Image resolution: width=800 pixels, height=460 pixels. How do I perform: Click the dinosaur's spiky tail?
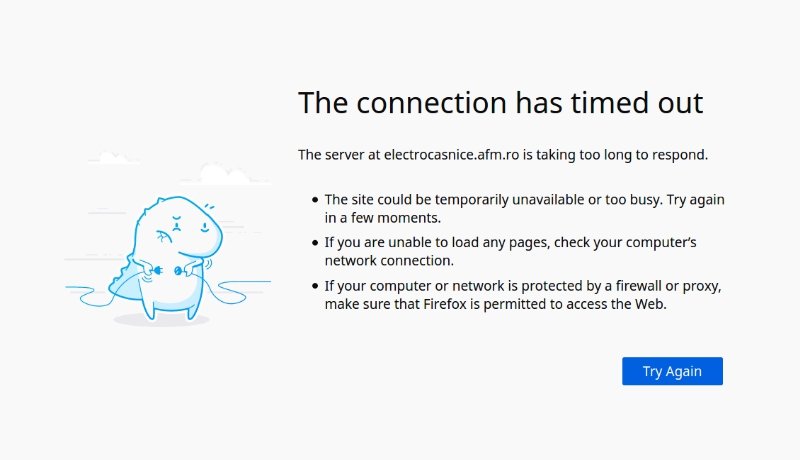122,280
